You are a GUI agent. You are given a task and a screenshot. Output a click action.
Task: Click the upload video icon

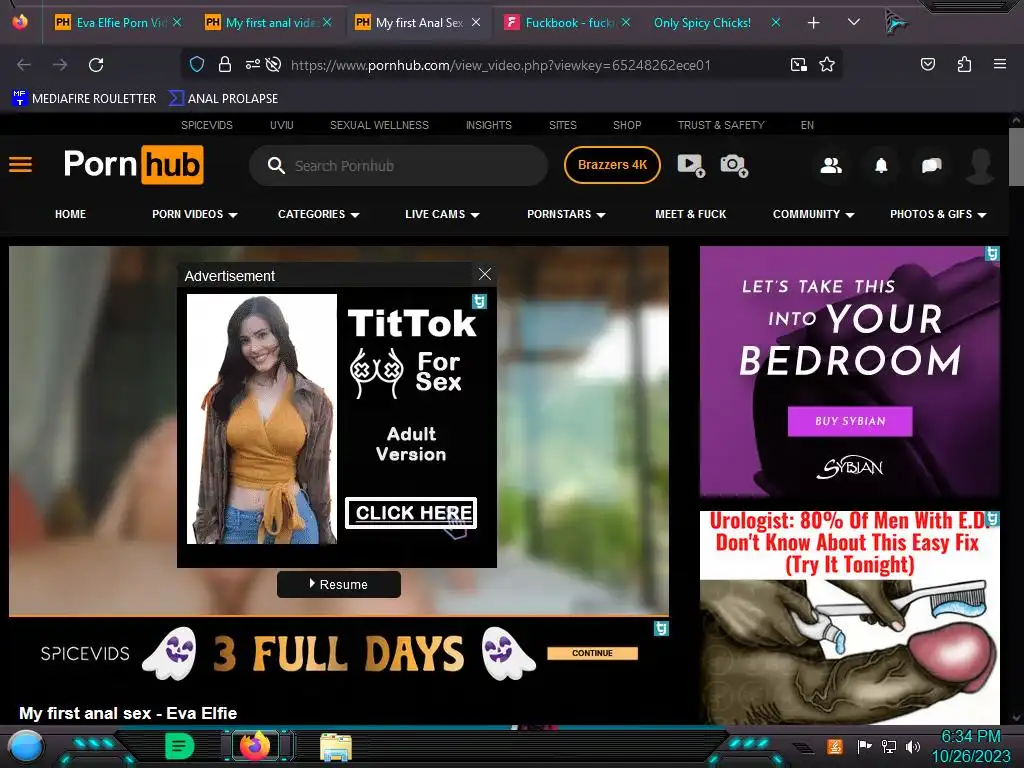(x=690, y=165)
